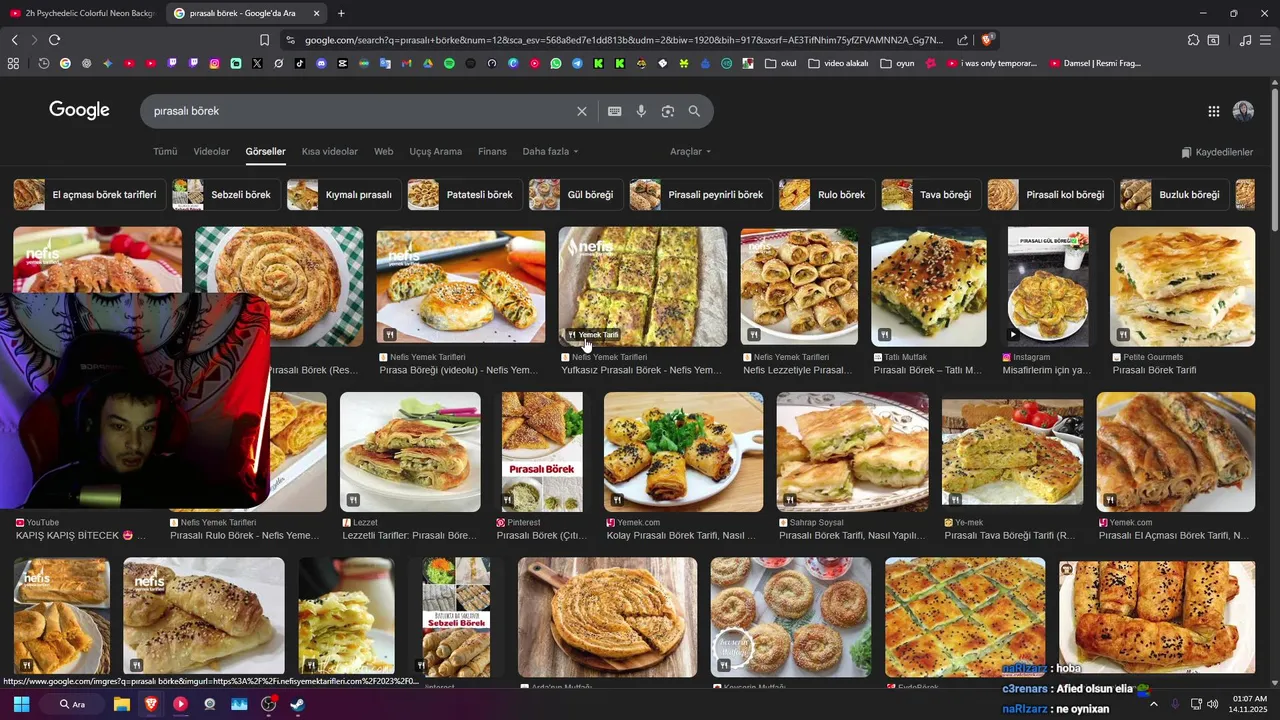Open a new browser tab

(341, 13)
